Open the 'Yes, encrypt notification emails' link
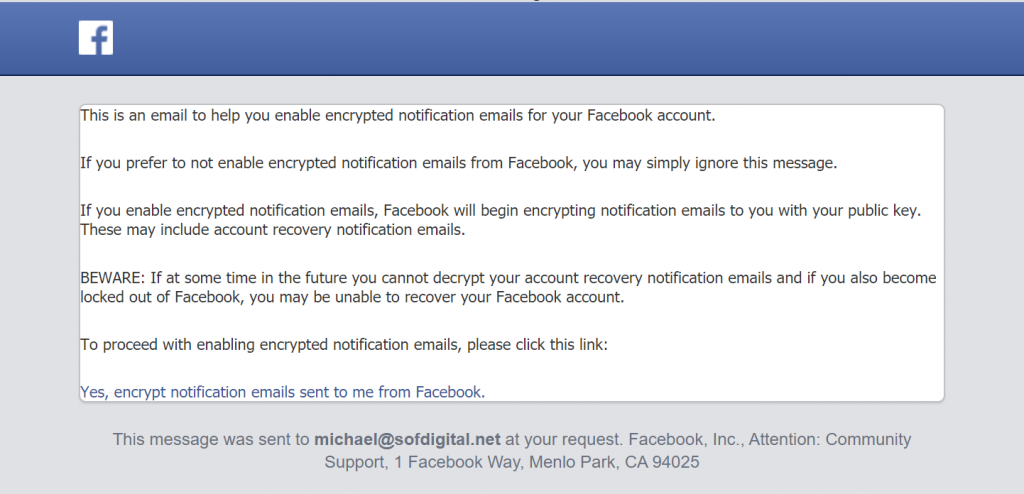Image resolution: width=1024 pixels, height=494 pixels. point(282,392)
